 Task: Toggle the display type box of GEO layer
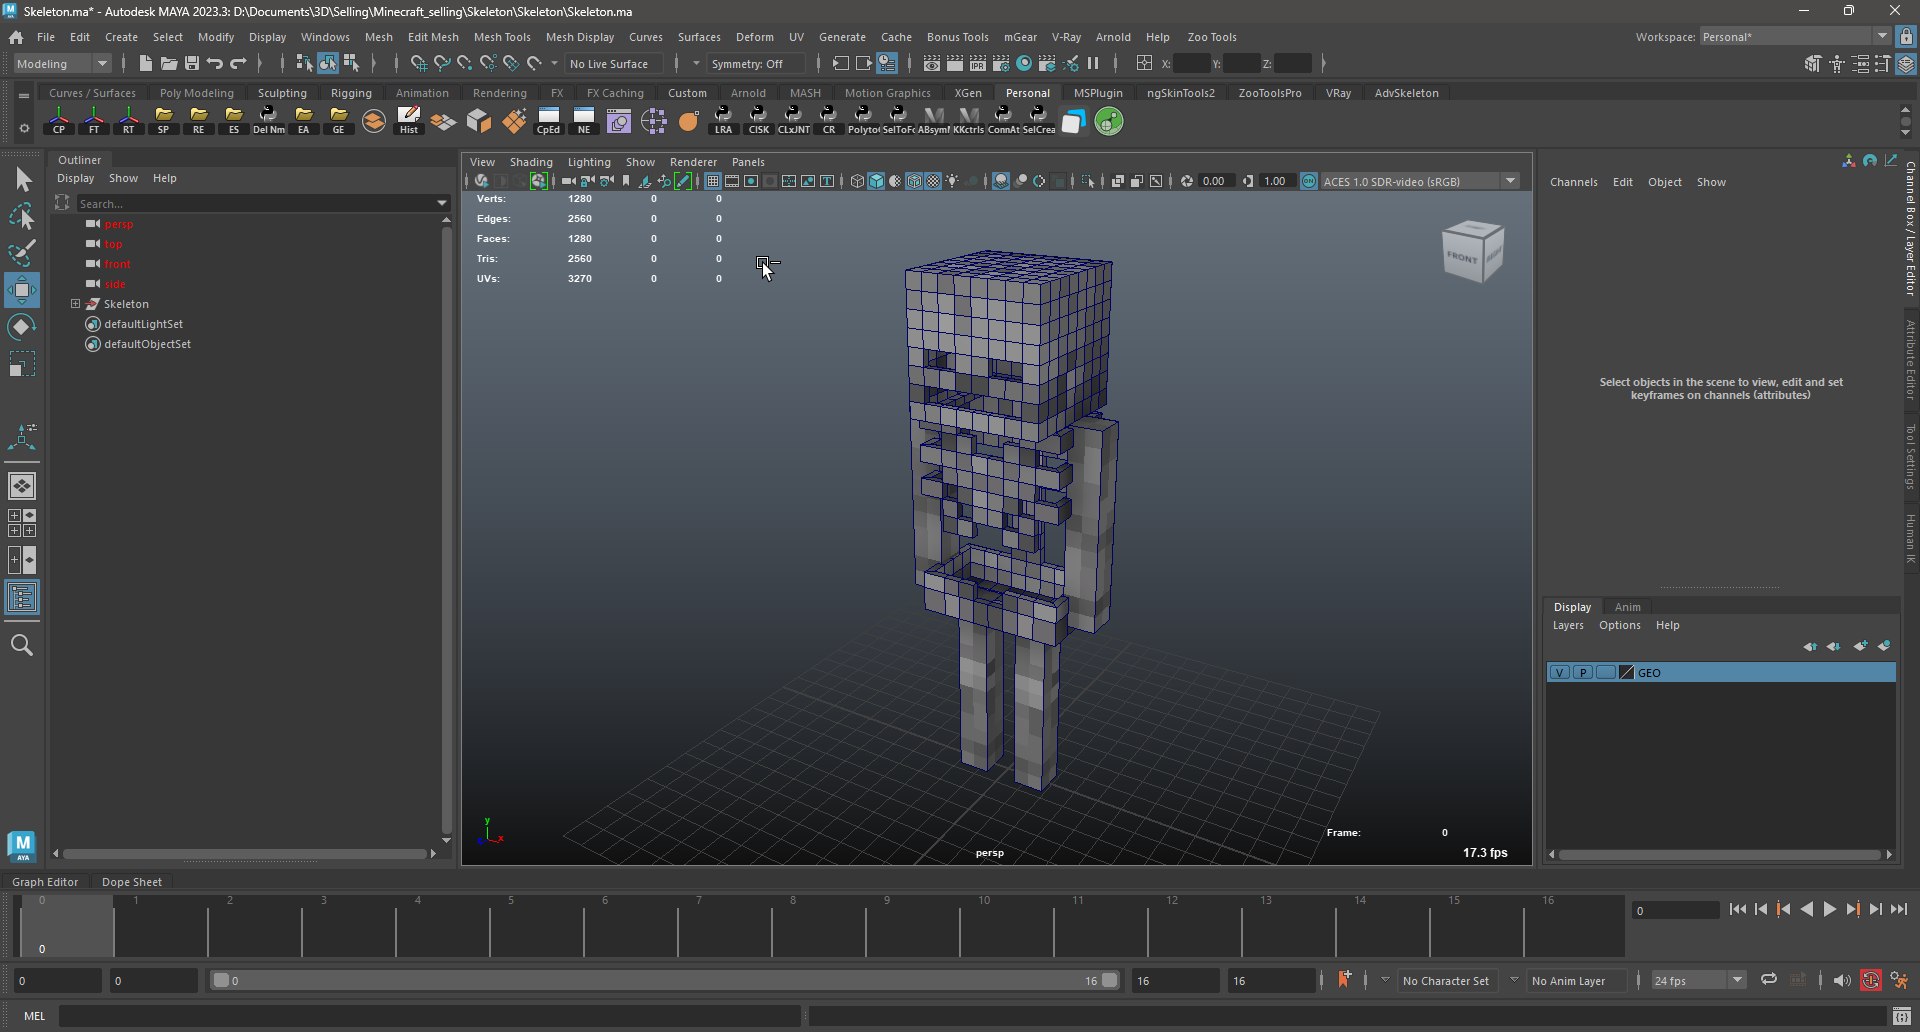click(1605, 672)
